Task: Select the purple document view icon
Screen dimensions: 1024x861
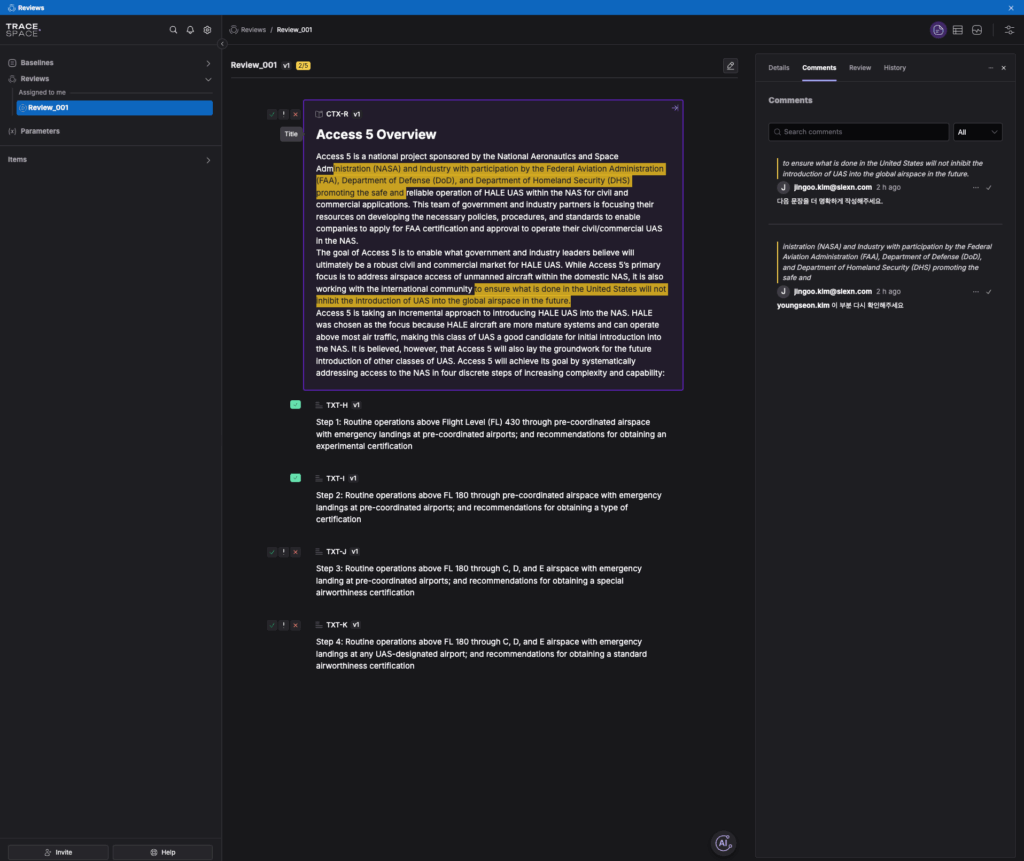Action: pyautogui.click(x=938, y=30)
